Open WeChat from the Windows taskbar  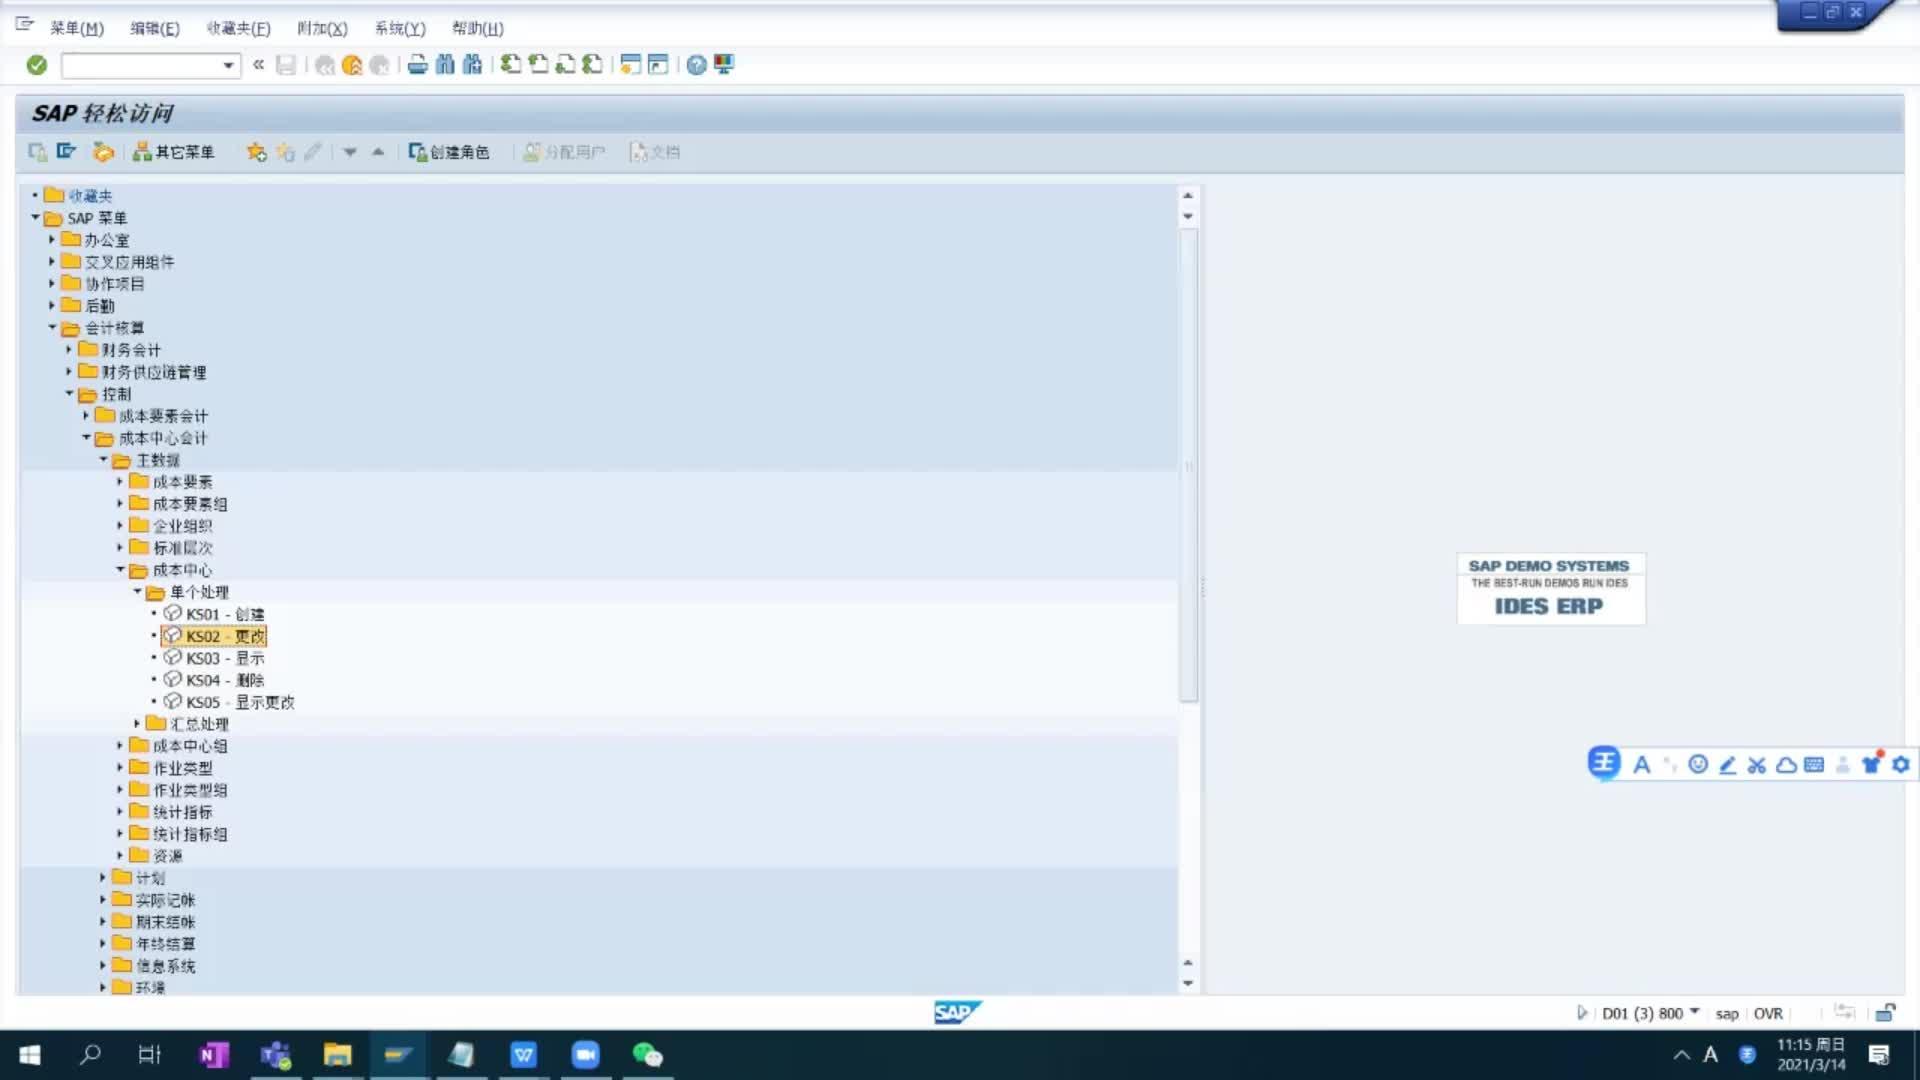[647, 1054]
